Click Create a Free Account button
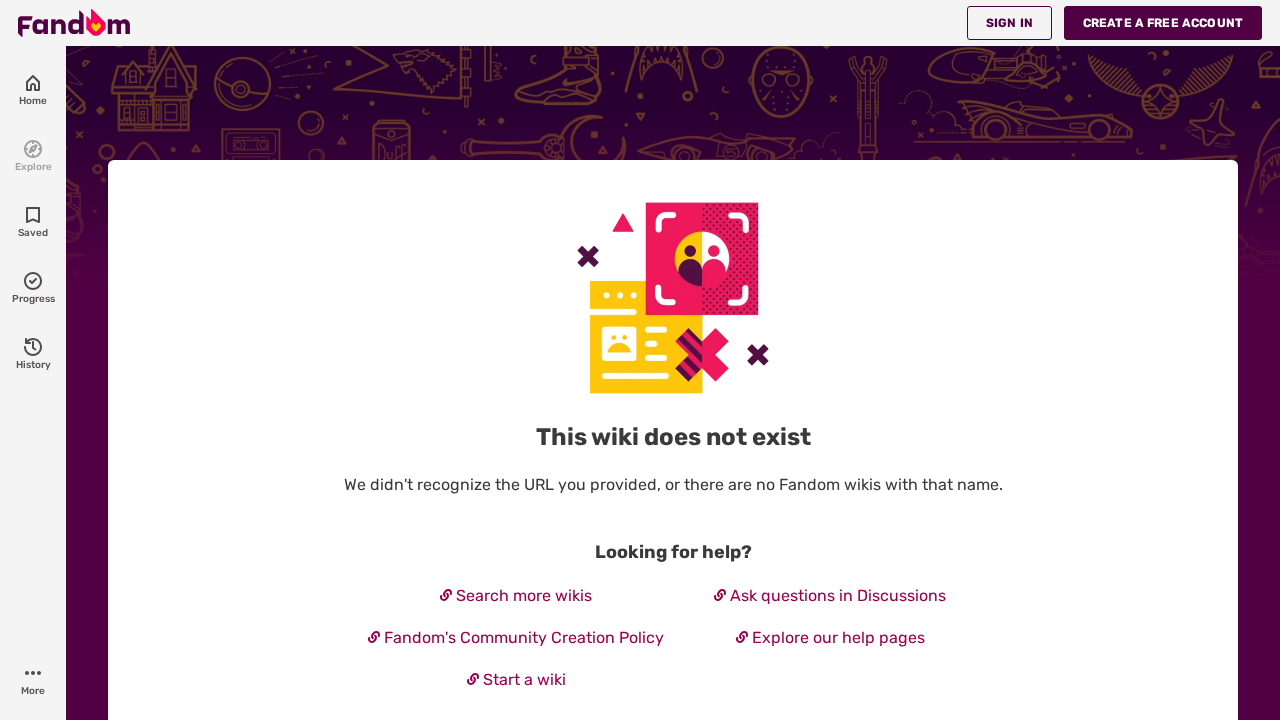This screenshot has width=1280, height=720. click(1163, 23)
